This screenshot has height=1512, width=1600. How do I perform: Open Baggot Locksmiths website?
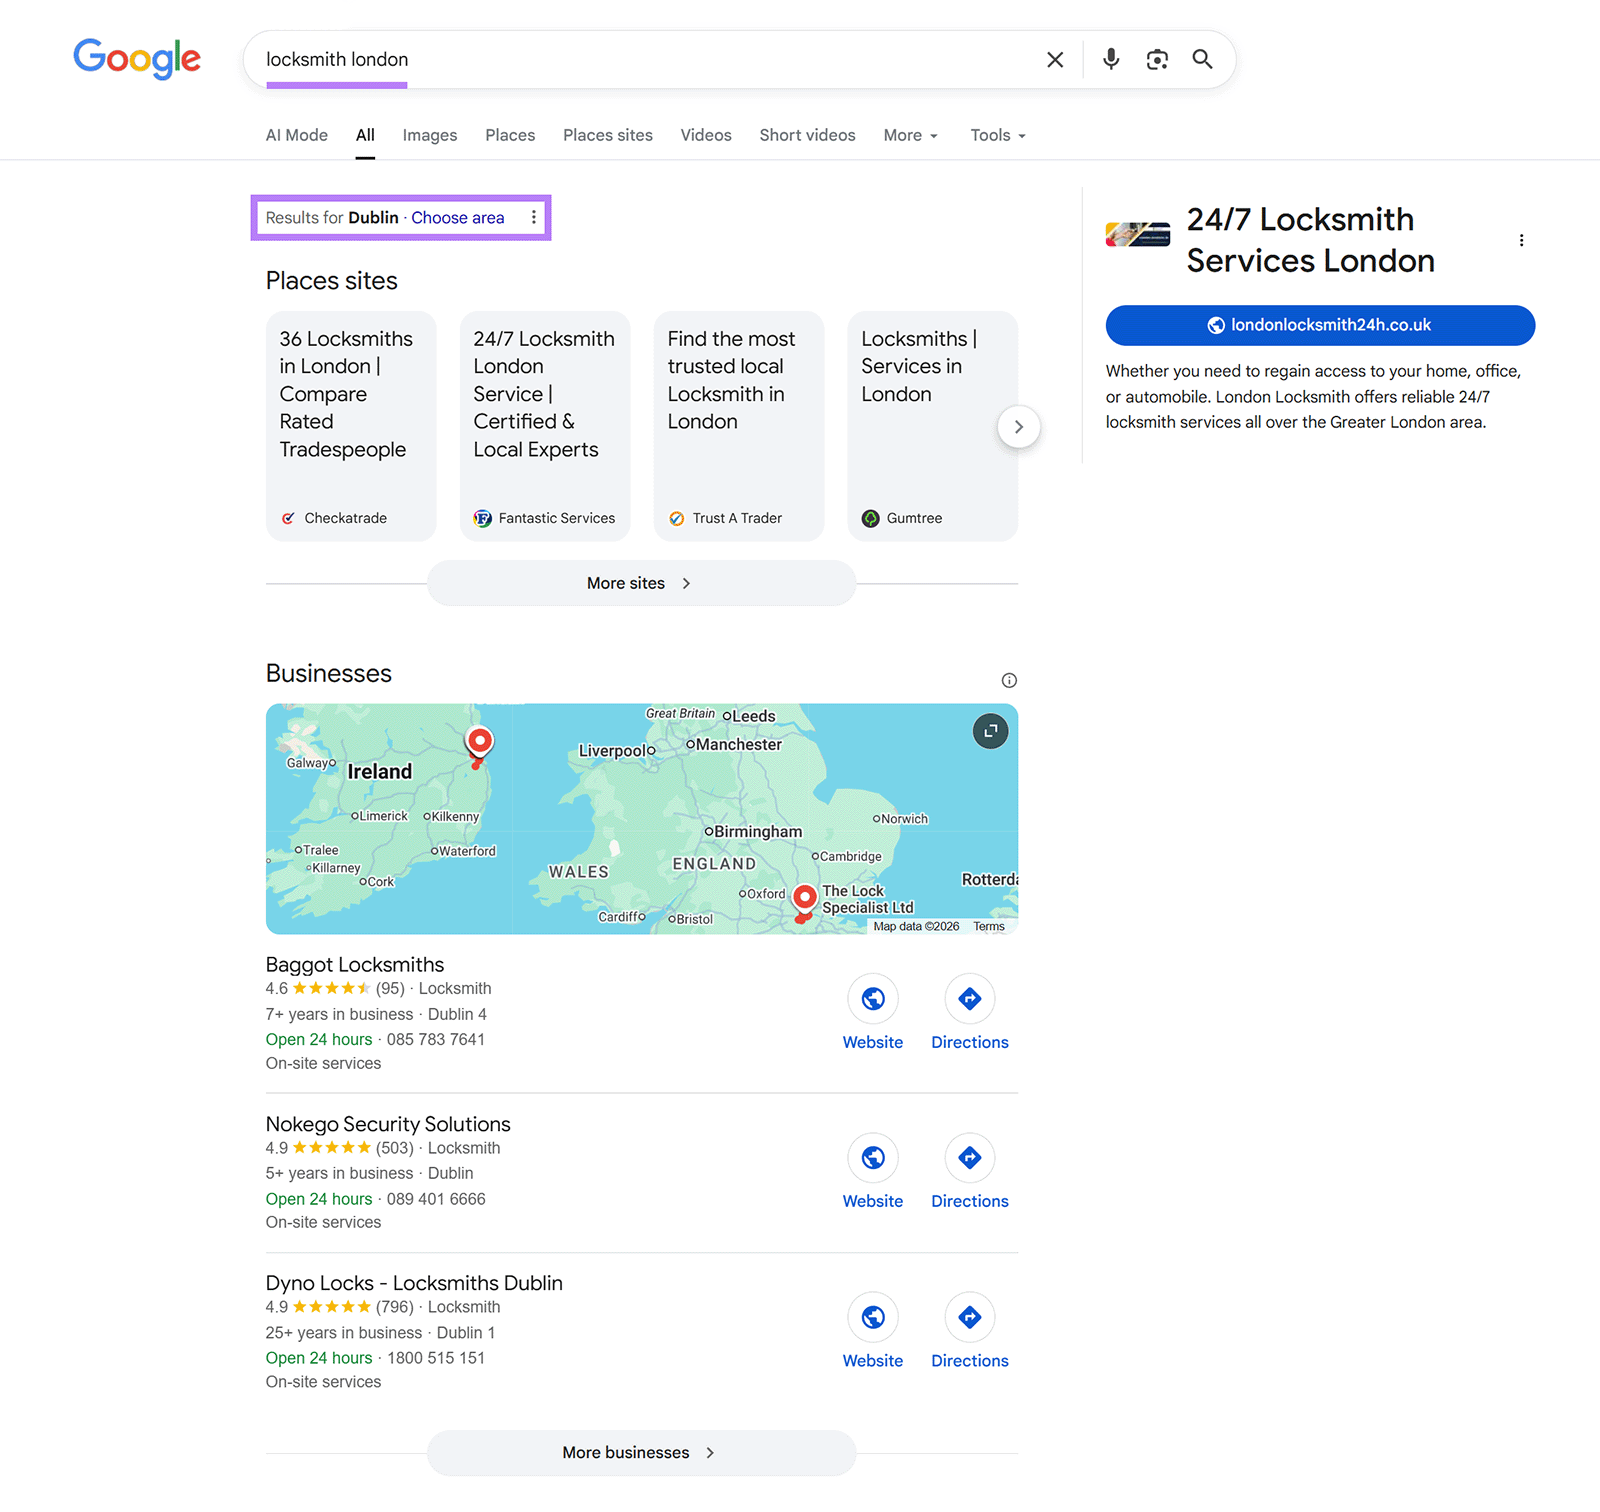(872, 1012)
